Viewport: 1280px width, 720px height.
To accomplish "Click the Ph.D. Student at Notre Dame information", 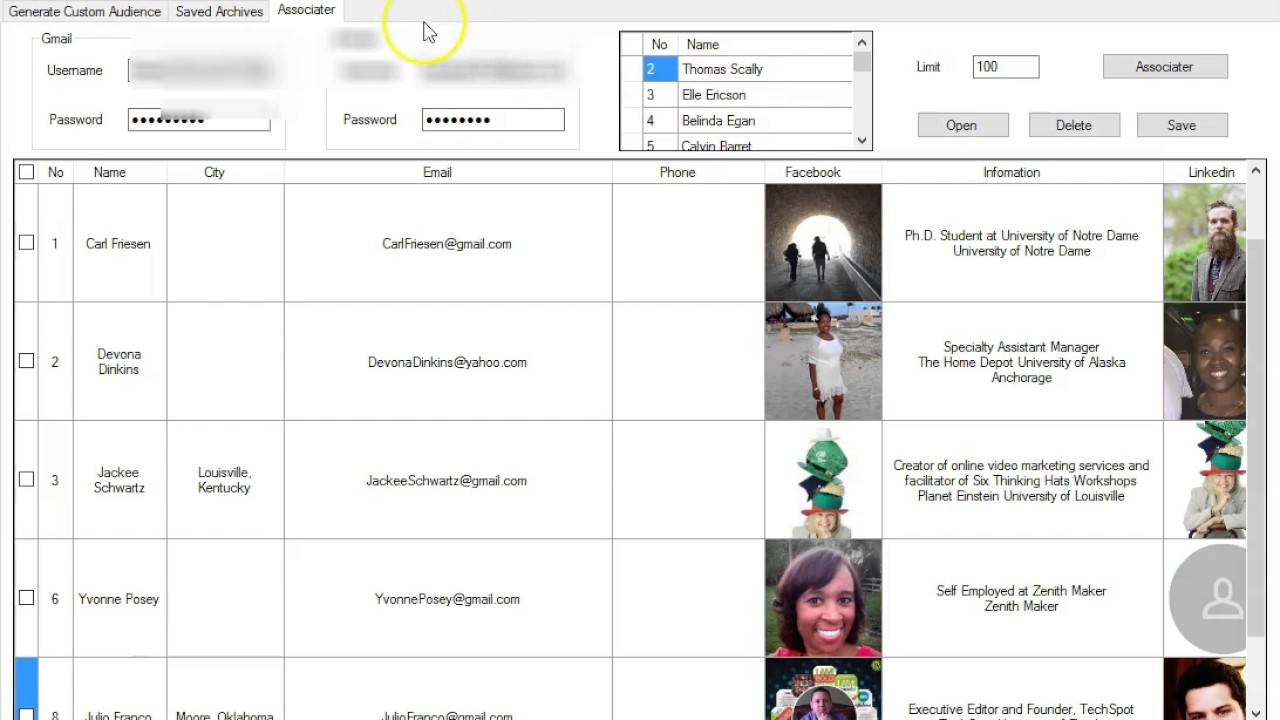I will pyautogui.click(x=1022, y=243).
